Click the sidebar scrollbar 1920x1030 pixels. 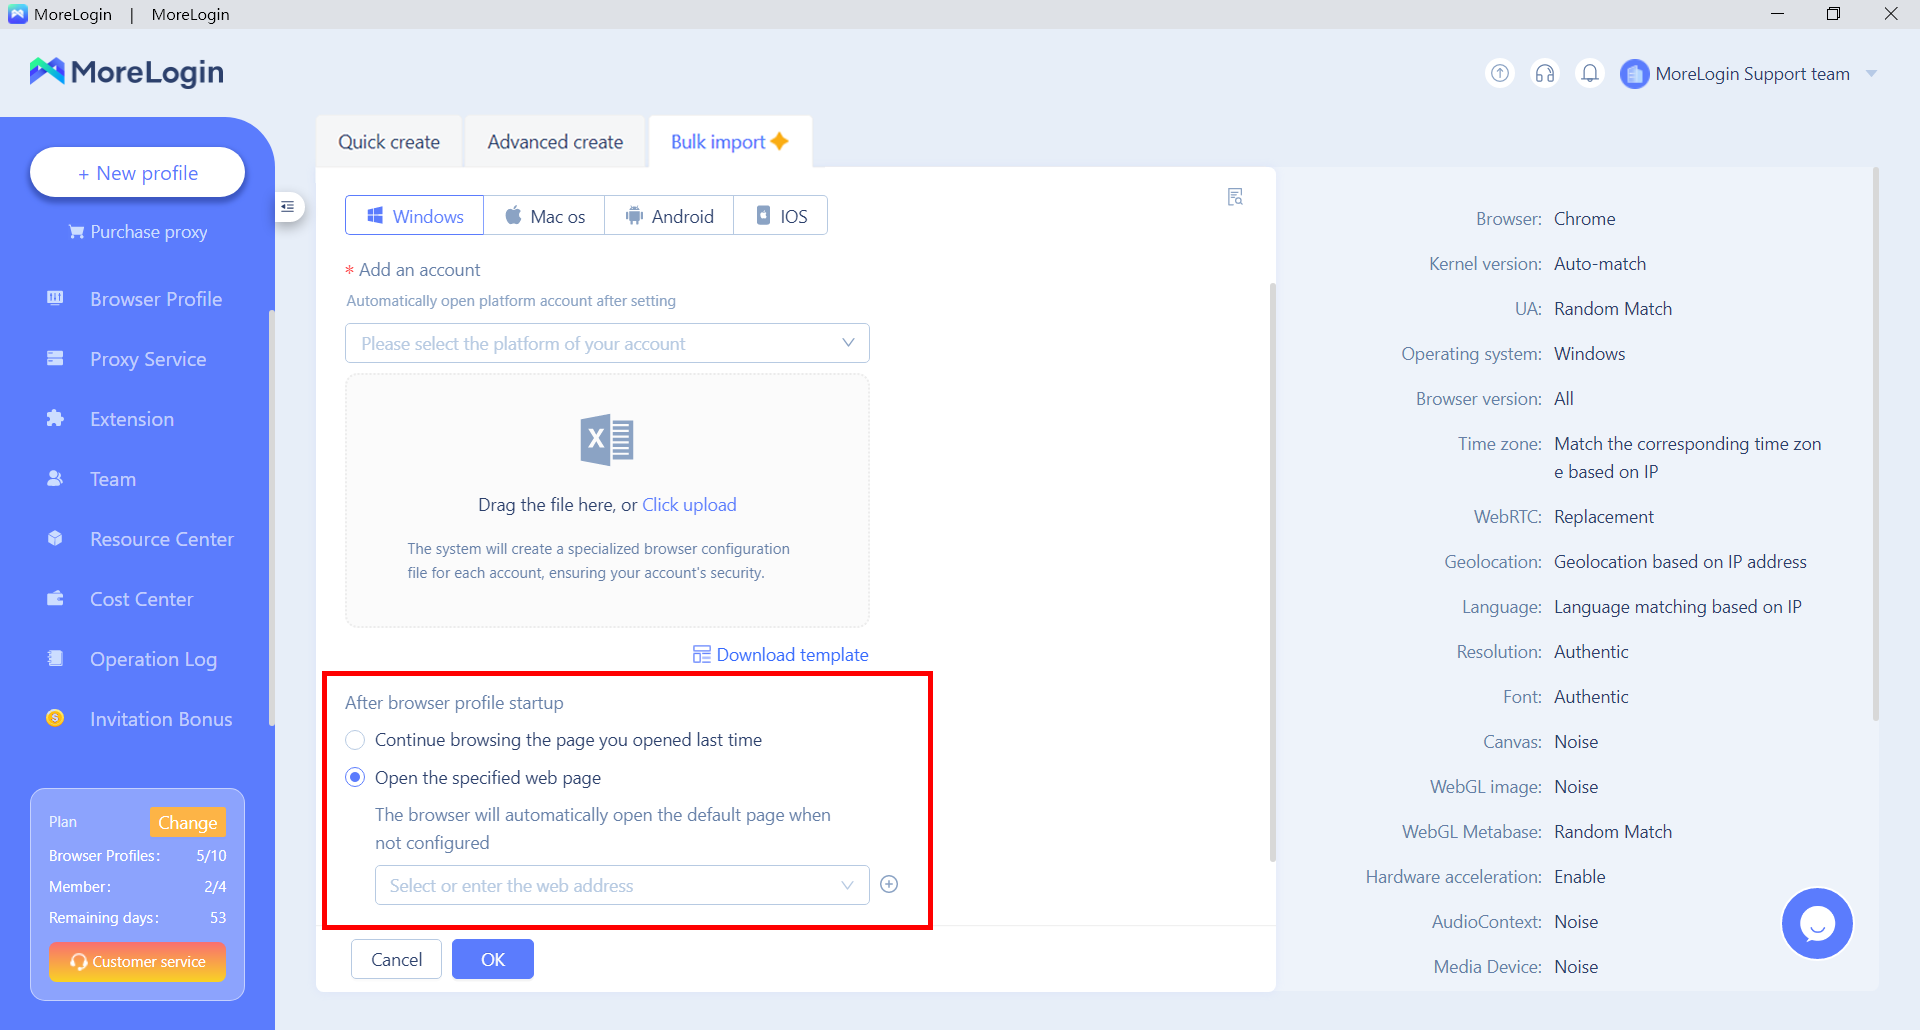(x=271, y=517)
